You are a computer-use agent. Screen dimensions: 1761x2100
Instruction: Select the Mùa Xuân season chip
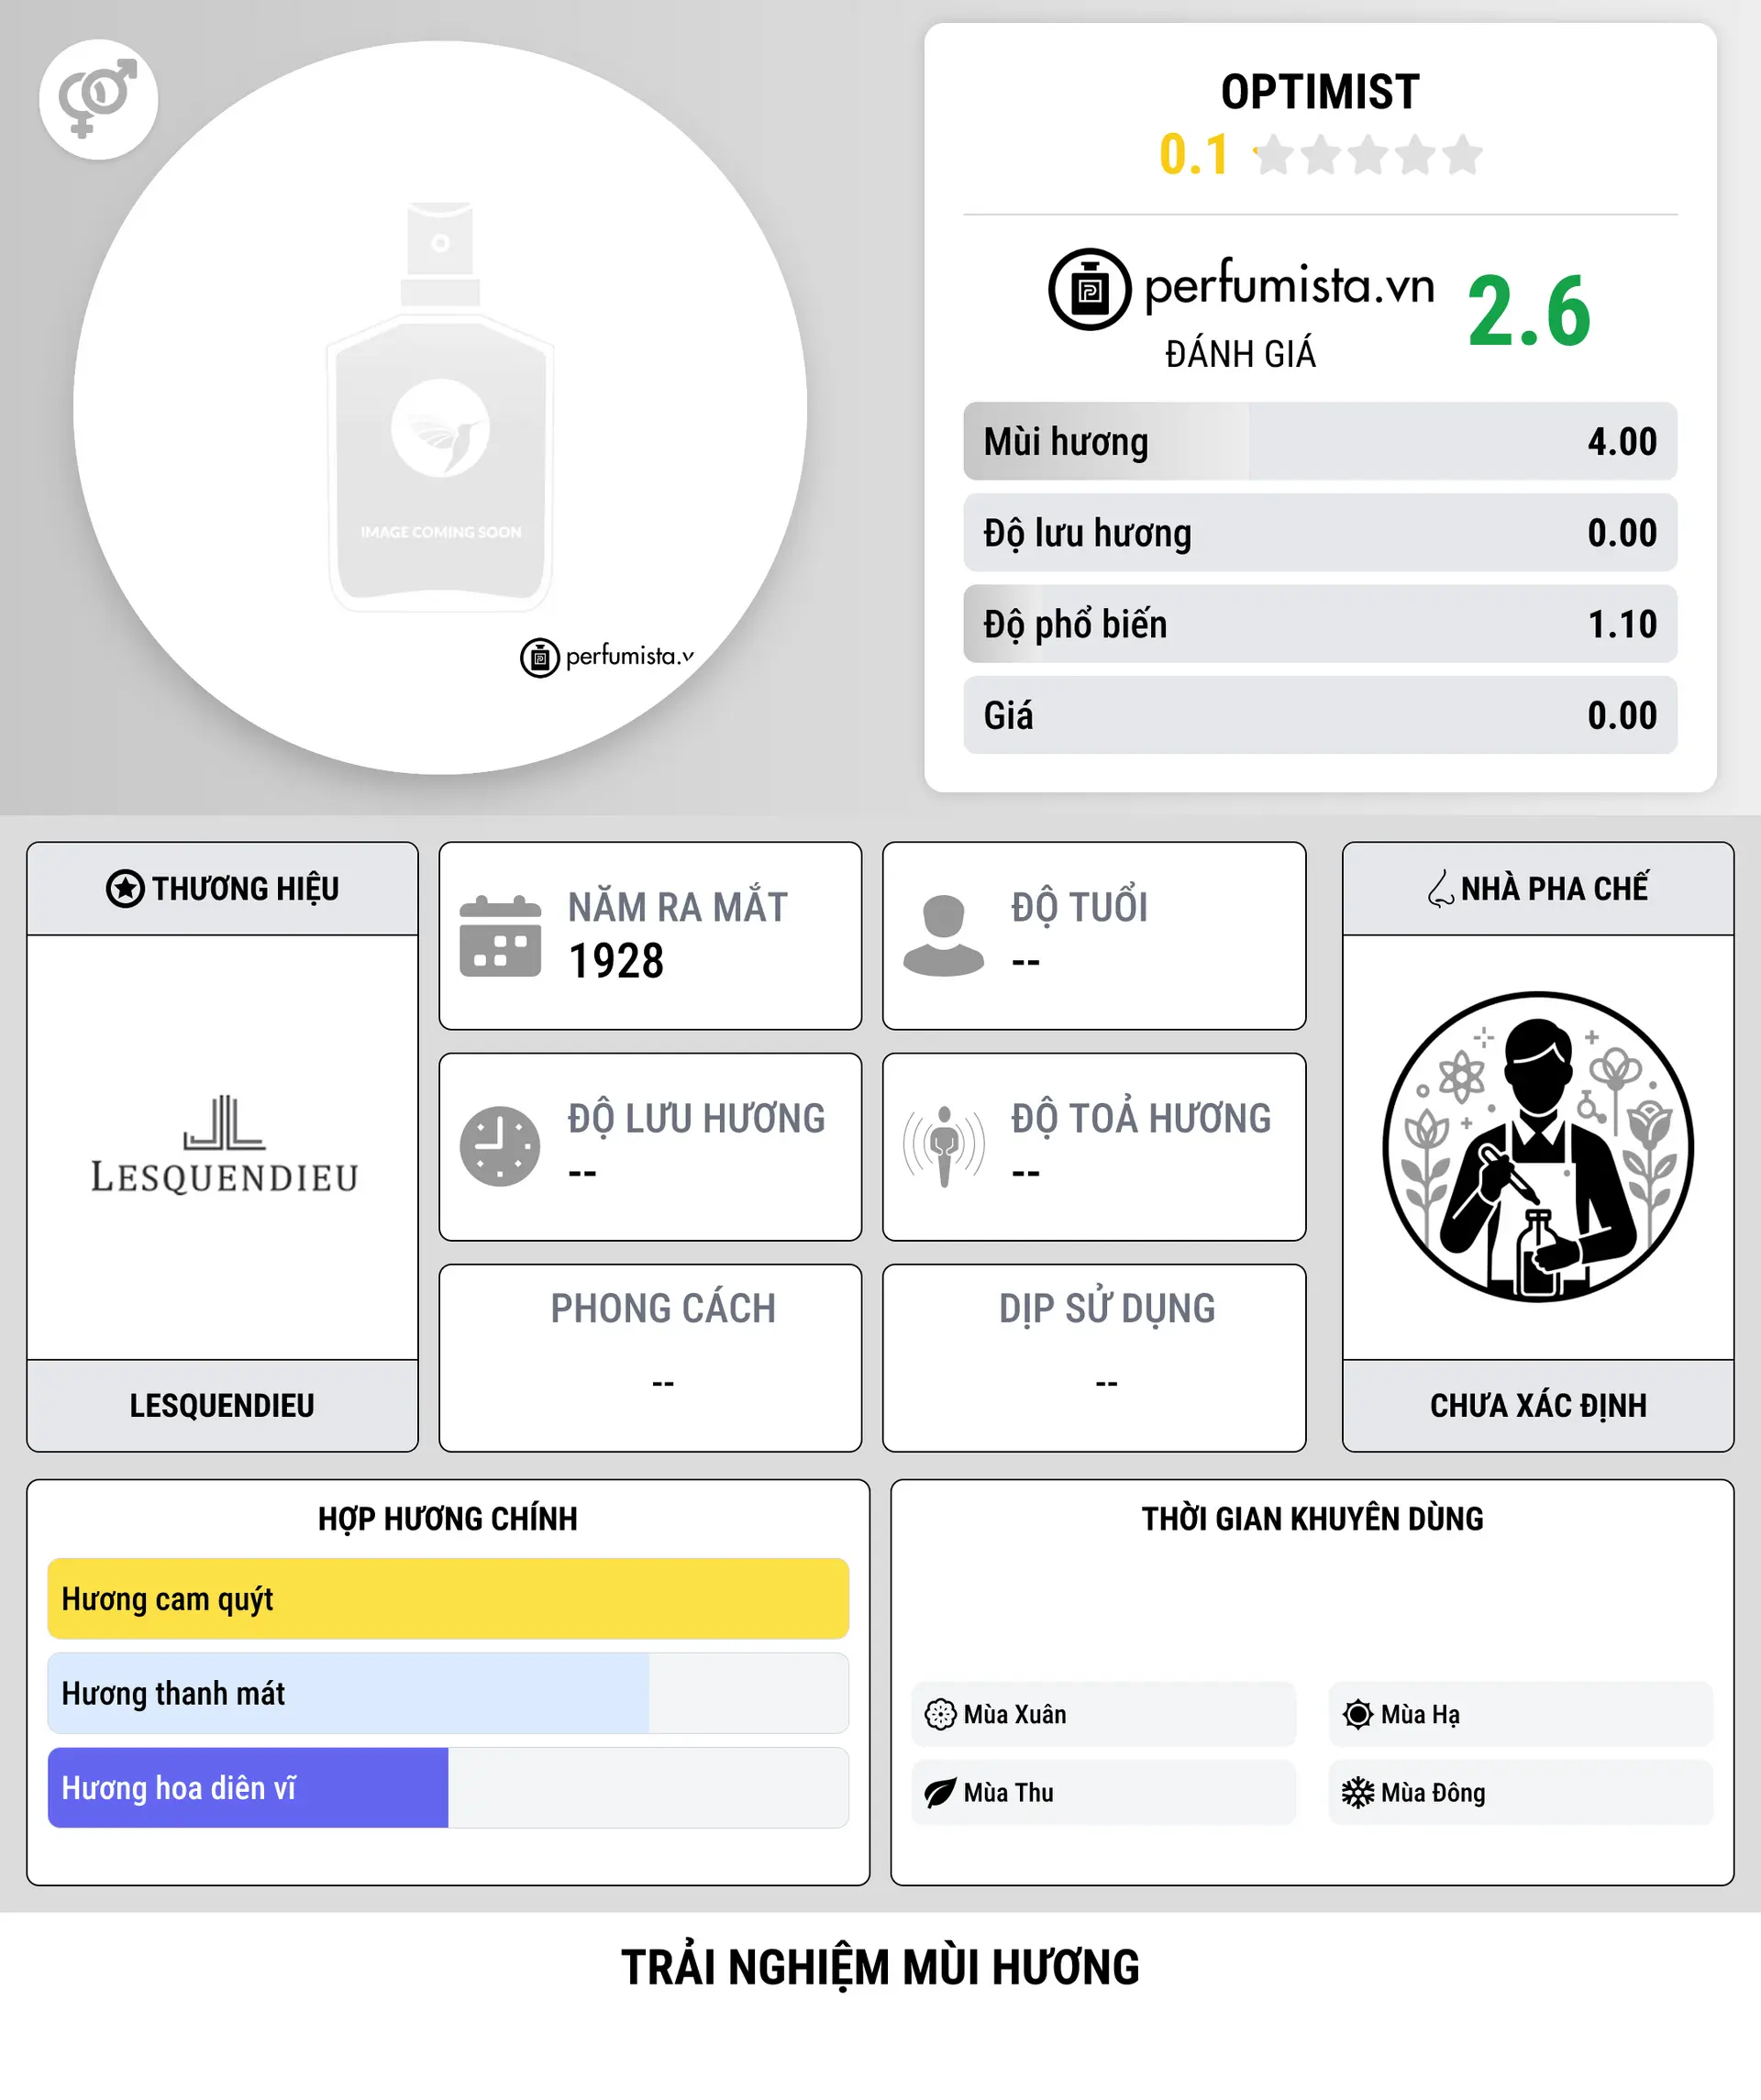1103,1714
